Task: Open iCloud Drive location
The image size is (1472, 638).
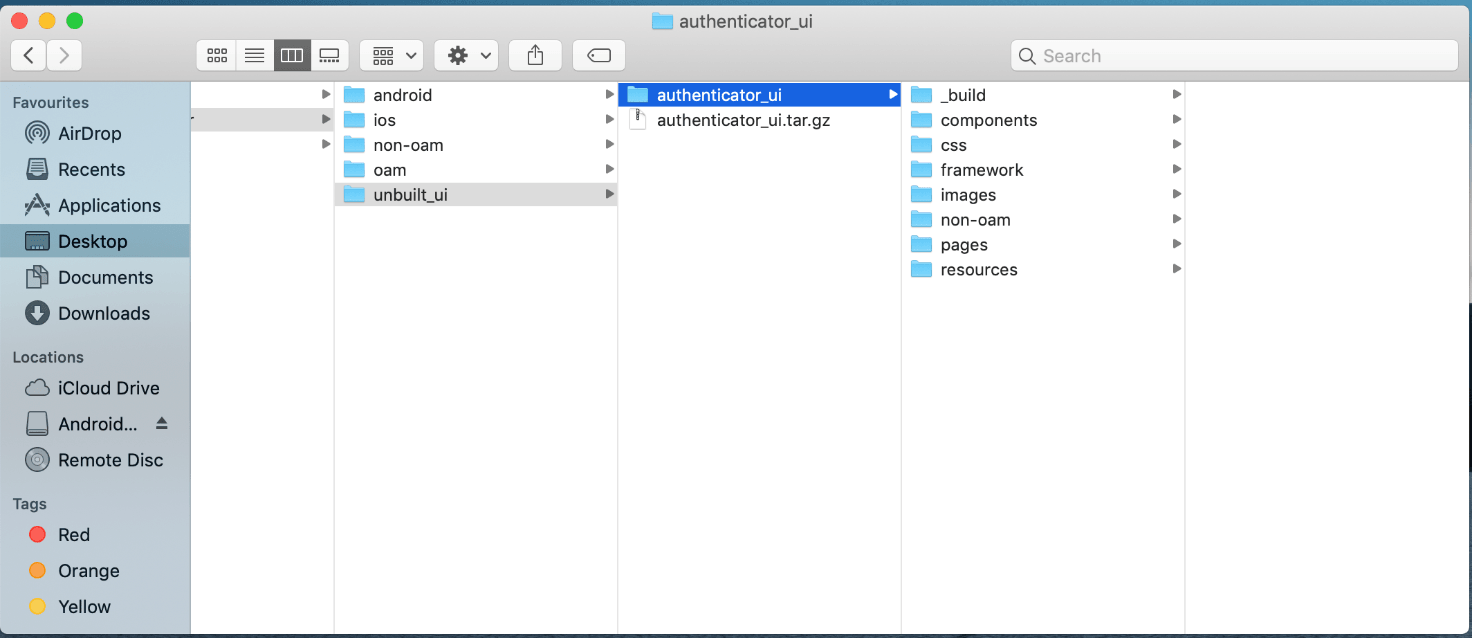Action: [x=94, y=388]
